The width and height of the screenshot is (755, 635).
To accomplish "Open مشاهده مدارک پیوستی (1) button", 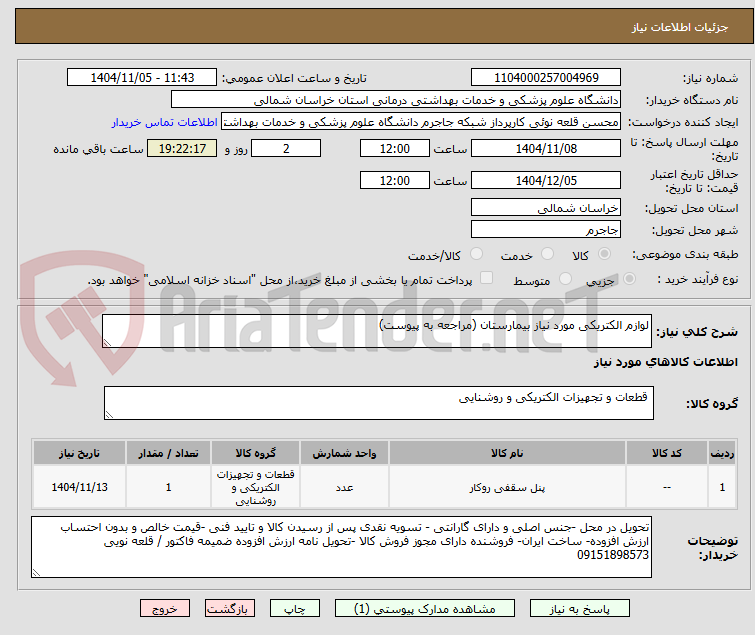I will 425,609.
